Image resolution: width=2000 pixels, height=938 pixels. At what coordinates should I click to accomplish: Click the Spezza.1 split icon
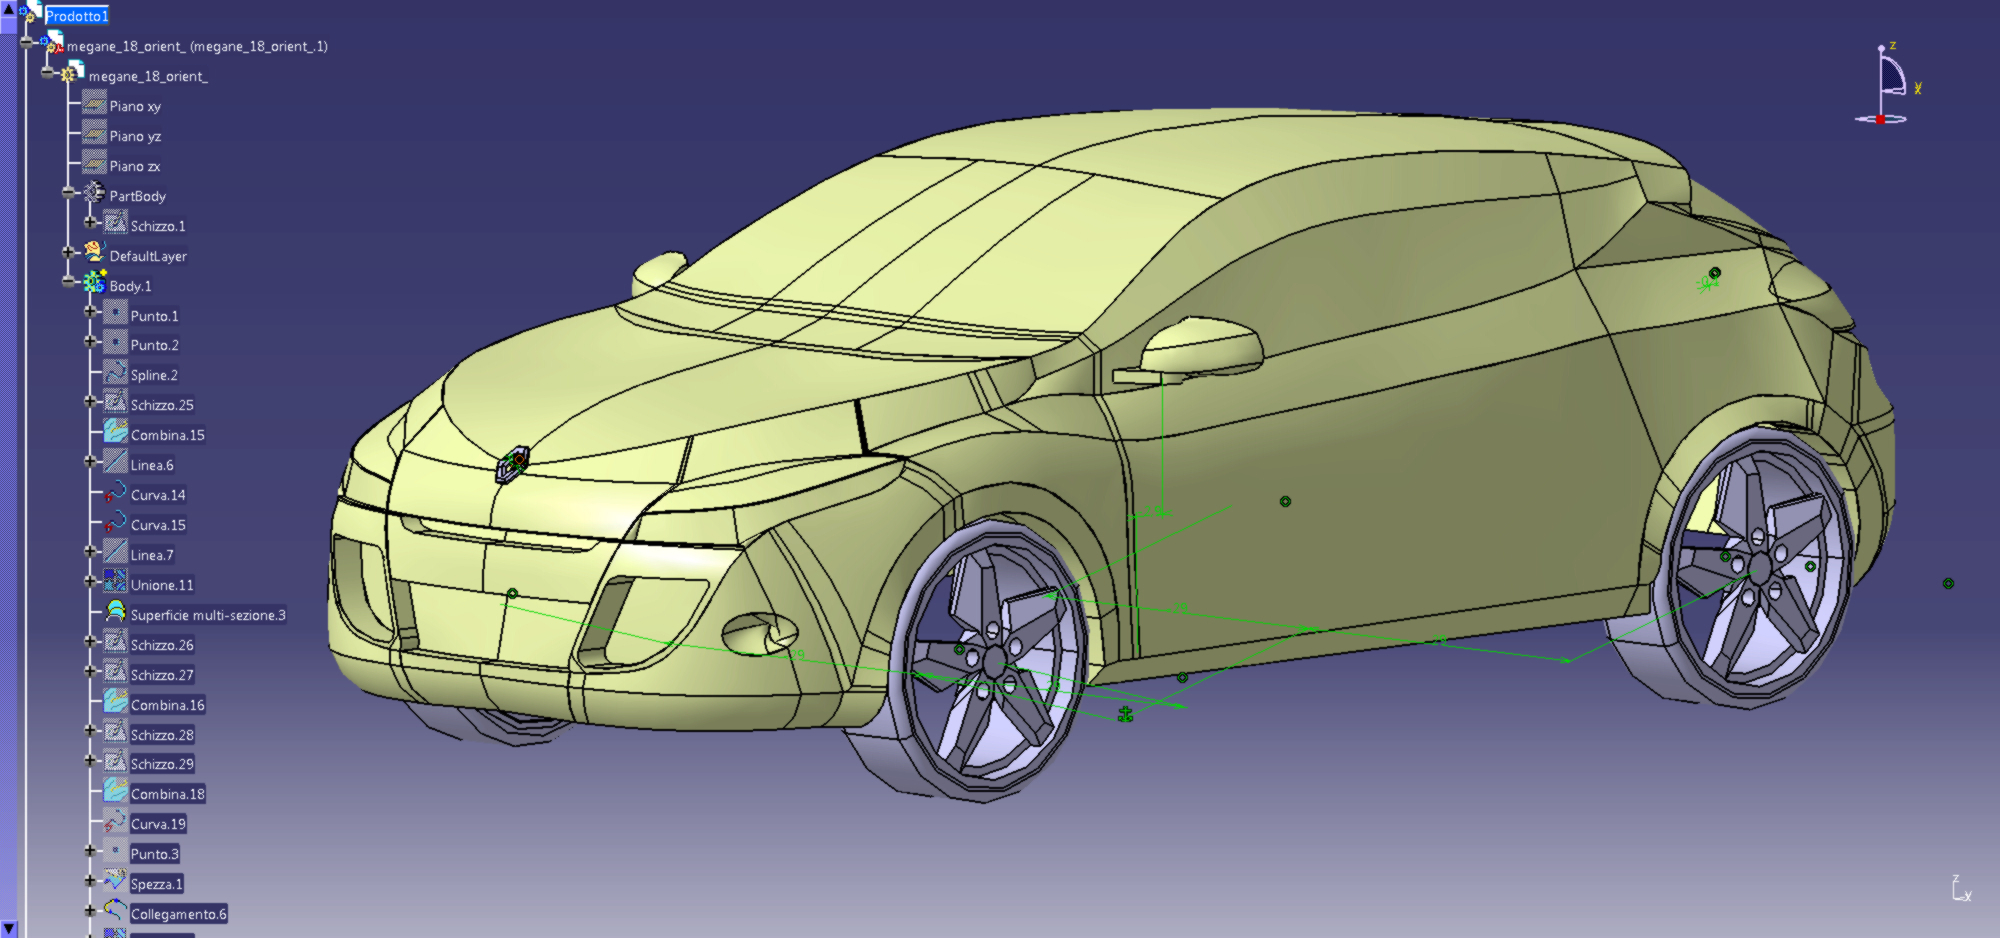tap(116, 880)
